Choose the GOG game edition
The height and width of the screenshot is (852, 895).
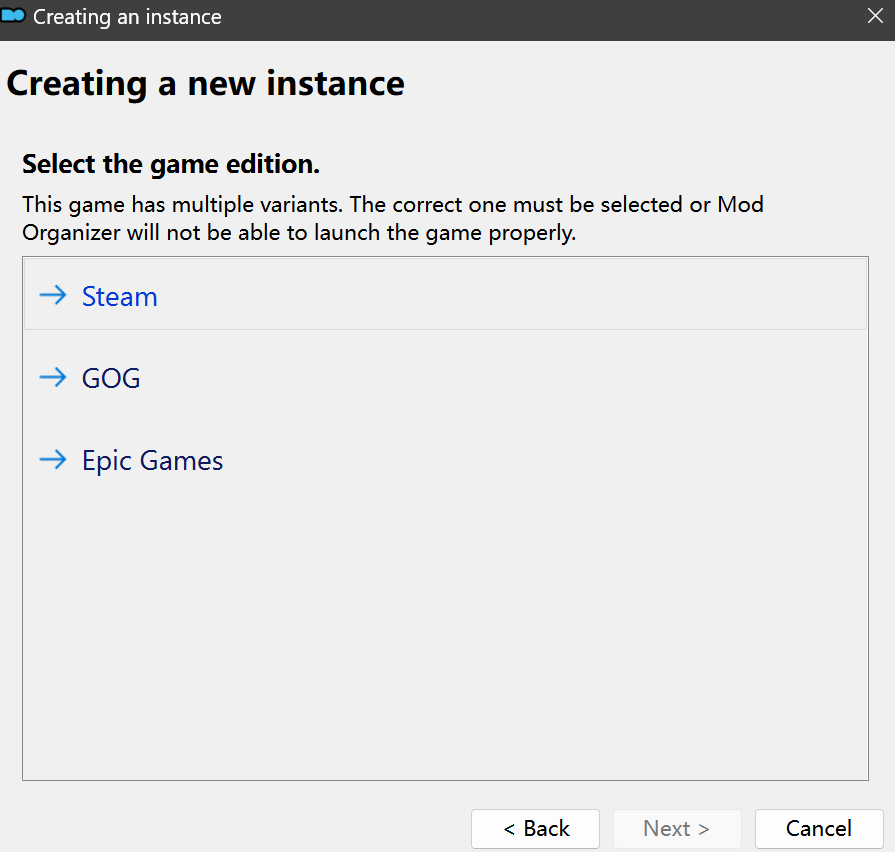click(445, 377)
